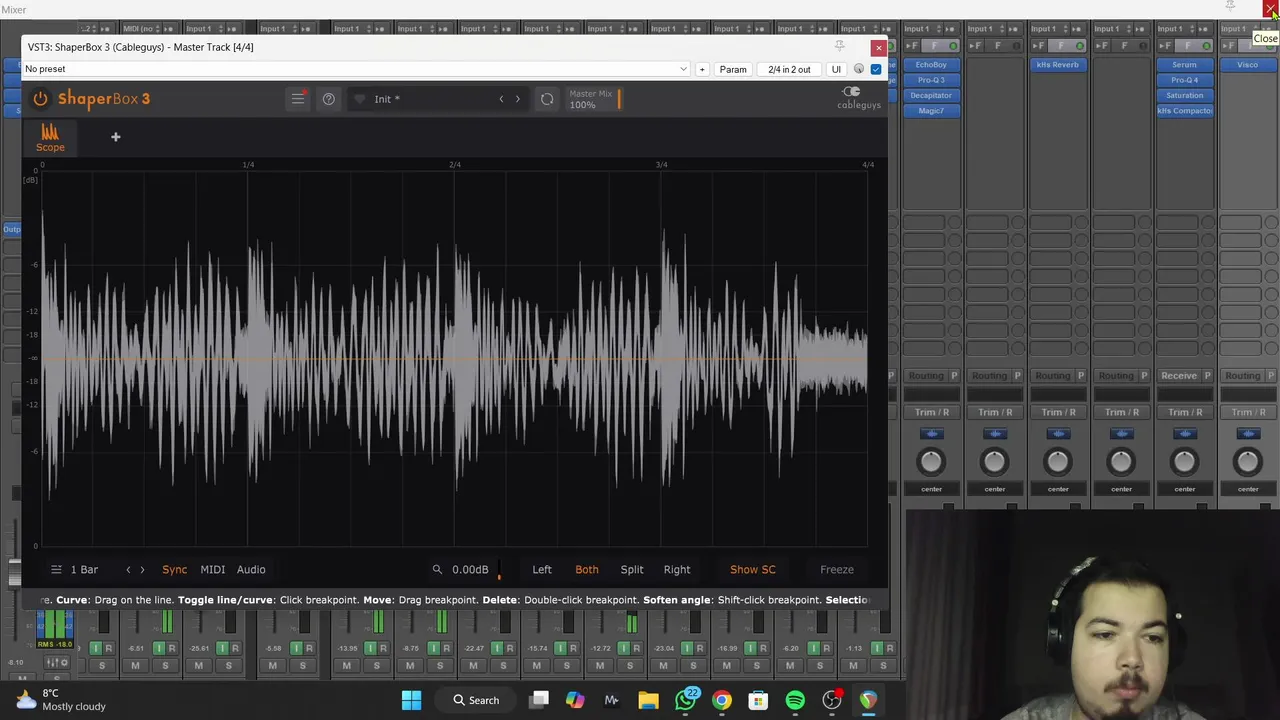
Task: Open the No preset dropdown
Action: pyautogui.click(x=356, y=69)
